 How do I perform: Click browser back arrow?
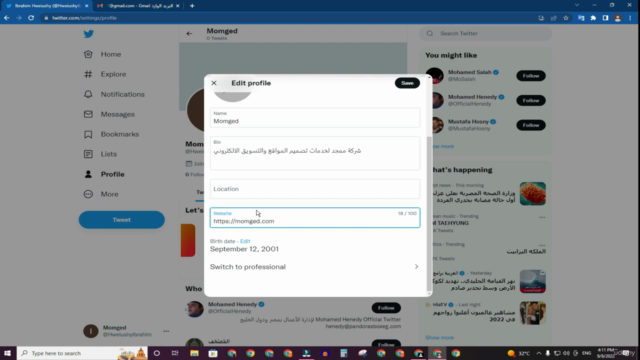click(7, 18)
